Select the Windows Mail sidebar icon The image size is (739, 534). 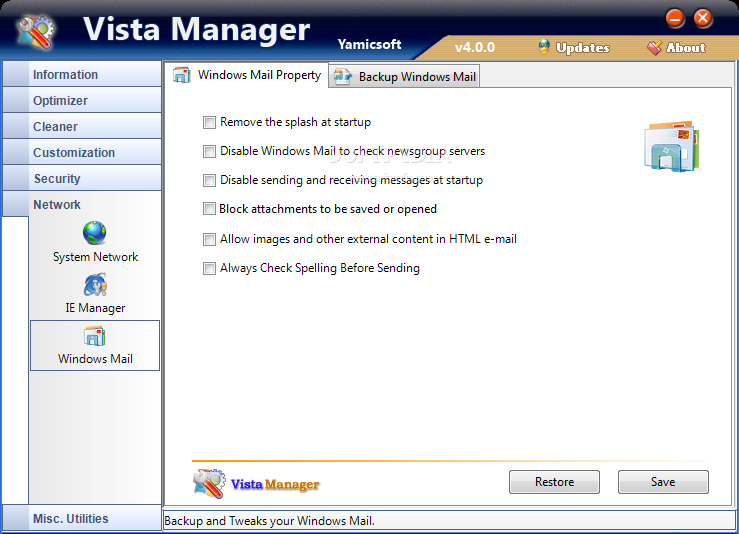coord(95,337)
